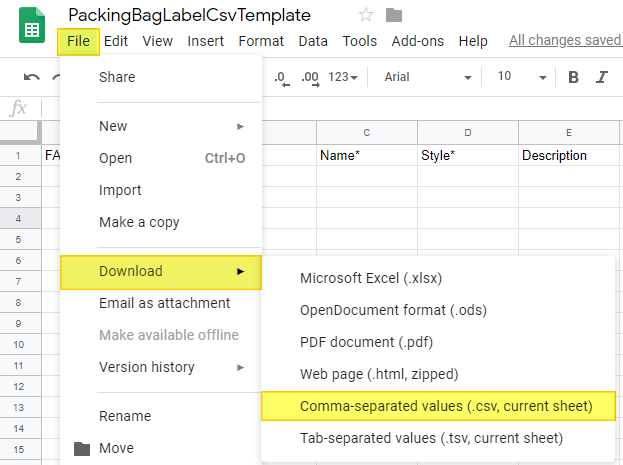Screen dimensions: 623x465
Task: Open the File menu
Action: coord(78,41)
